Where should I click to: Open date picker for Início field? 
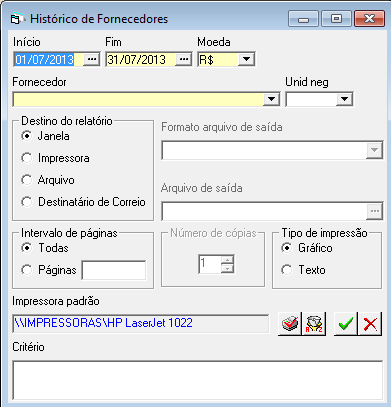(x=91, y=60)
